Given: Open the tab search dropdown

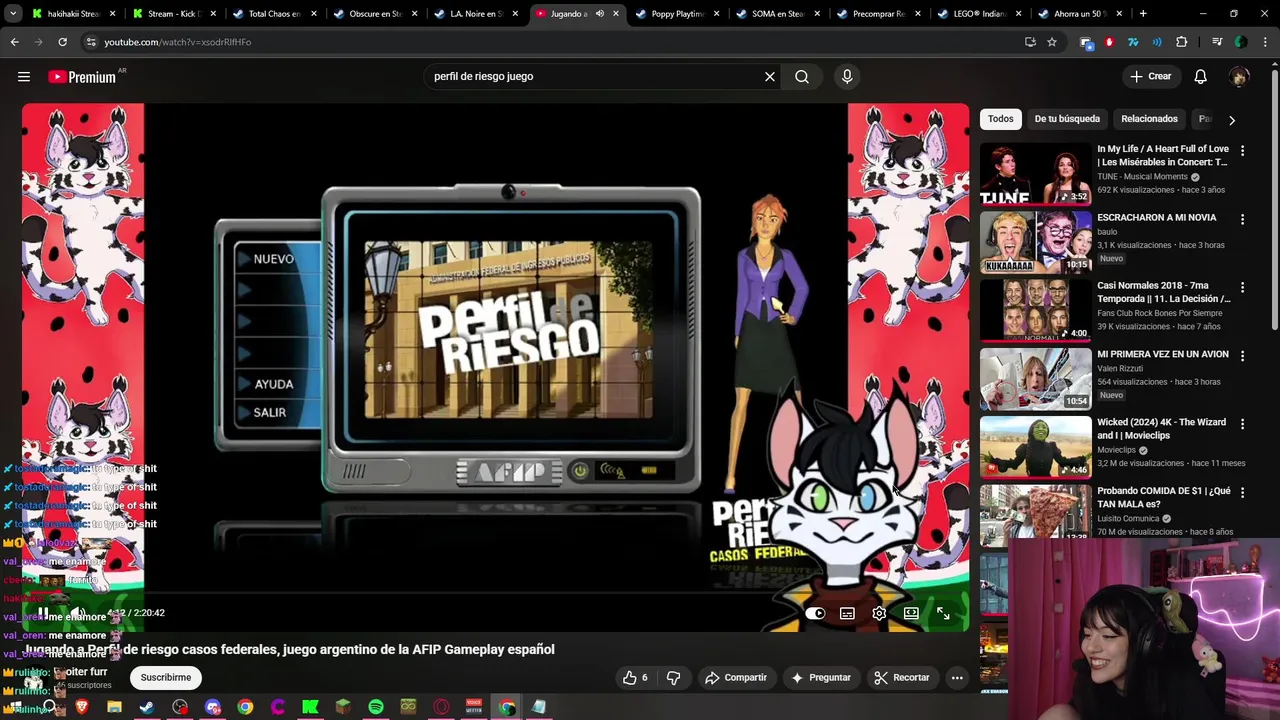Looking at the screenshot, I should 14,14.
